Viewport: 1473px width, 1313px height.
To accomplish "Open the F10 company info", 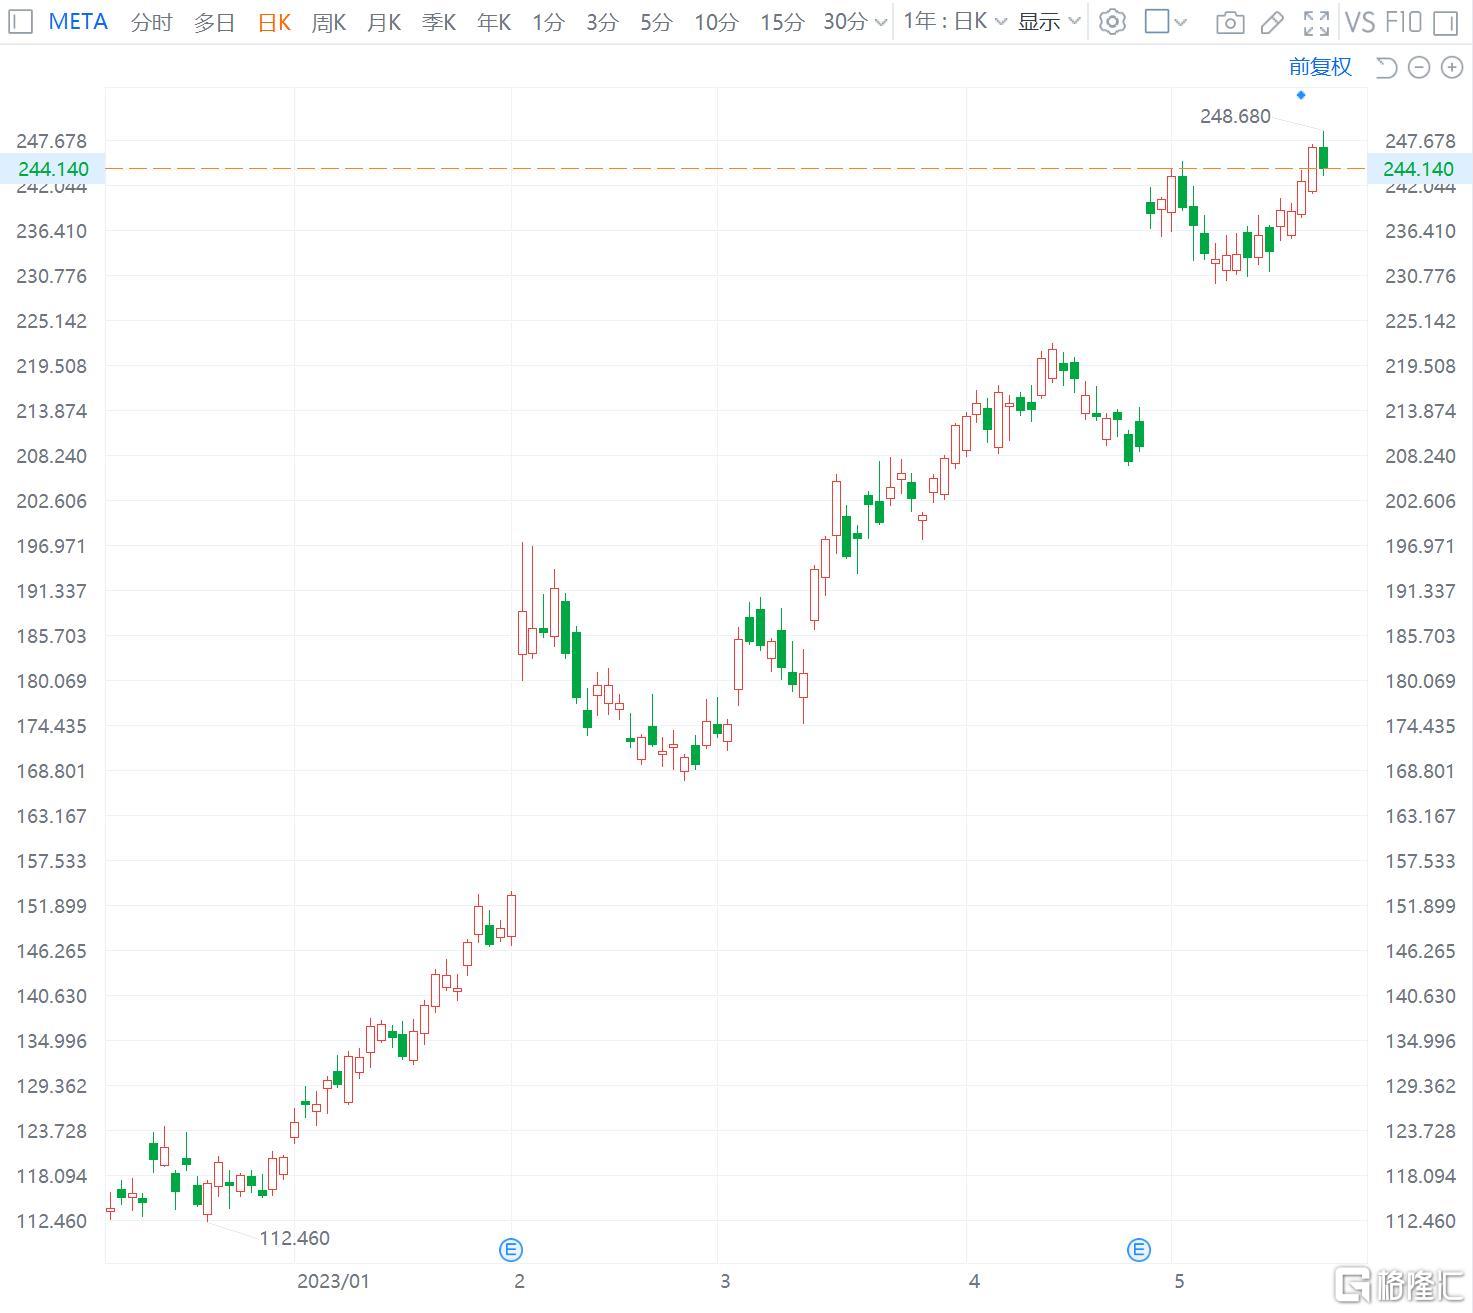I will coord(1404,22).
